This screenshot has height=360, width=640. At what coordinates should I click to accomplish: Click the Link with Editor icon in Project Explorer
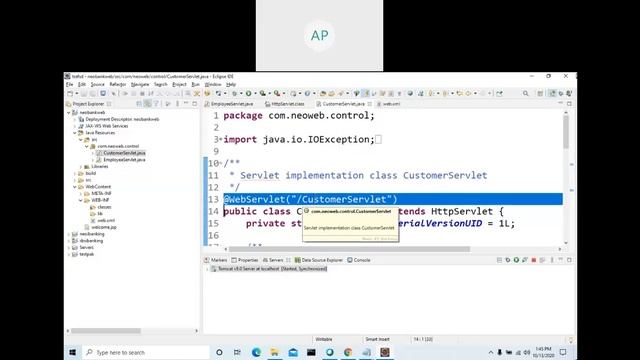click(147, 104)
